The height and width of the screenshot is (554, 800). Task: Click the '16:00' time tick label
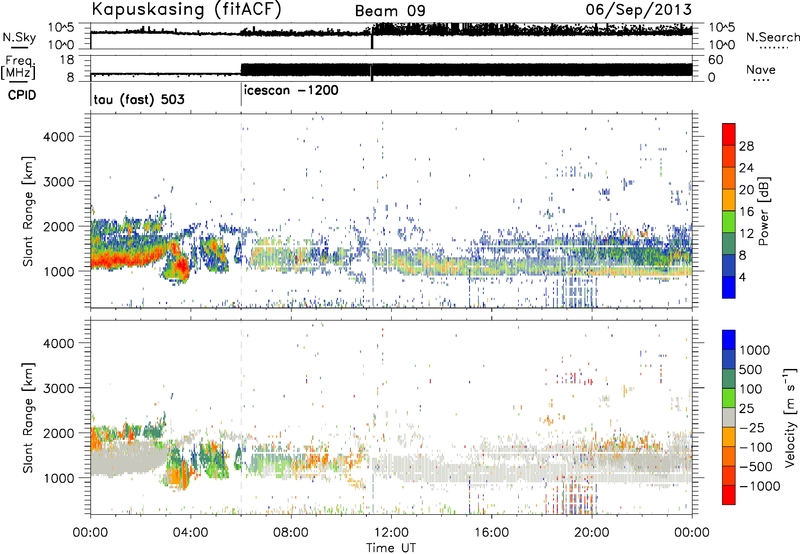click(491, 532)
